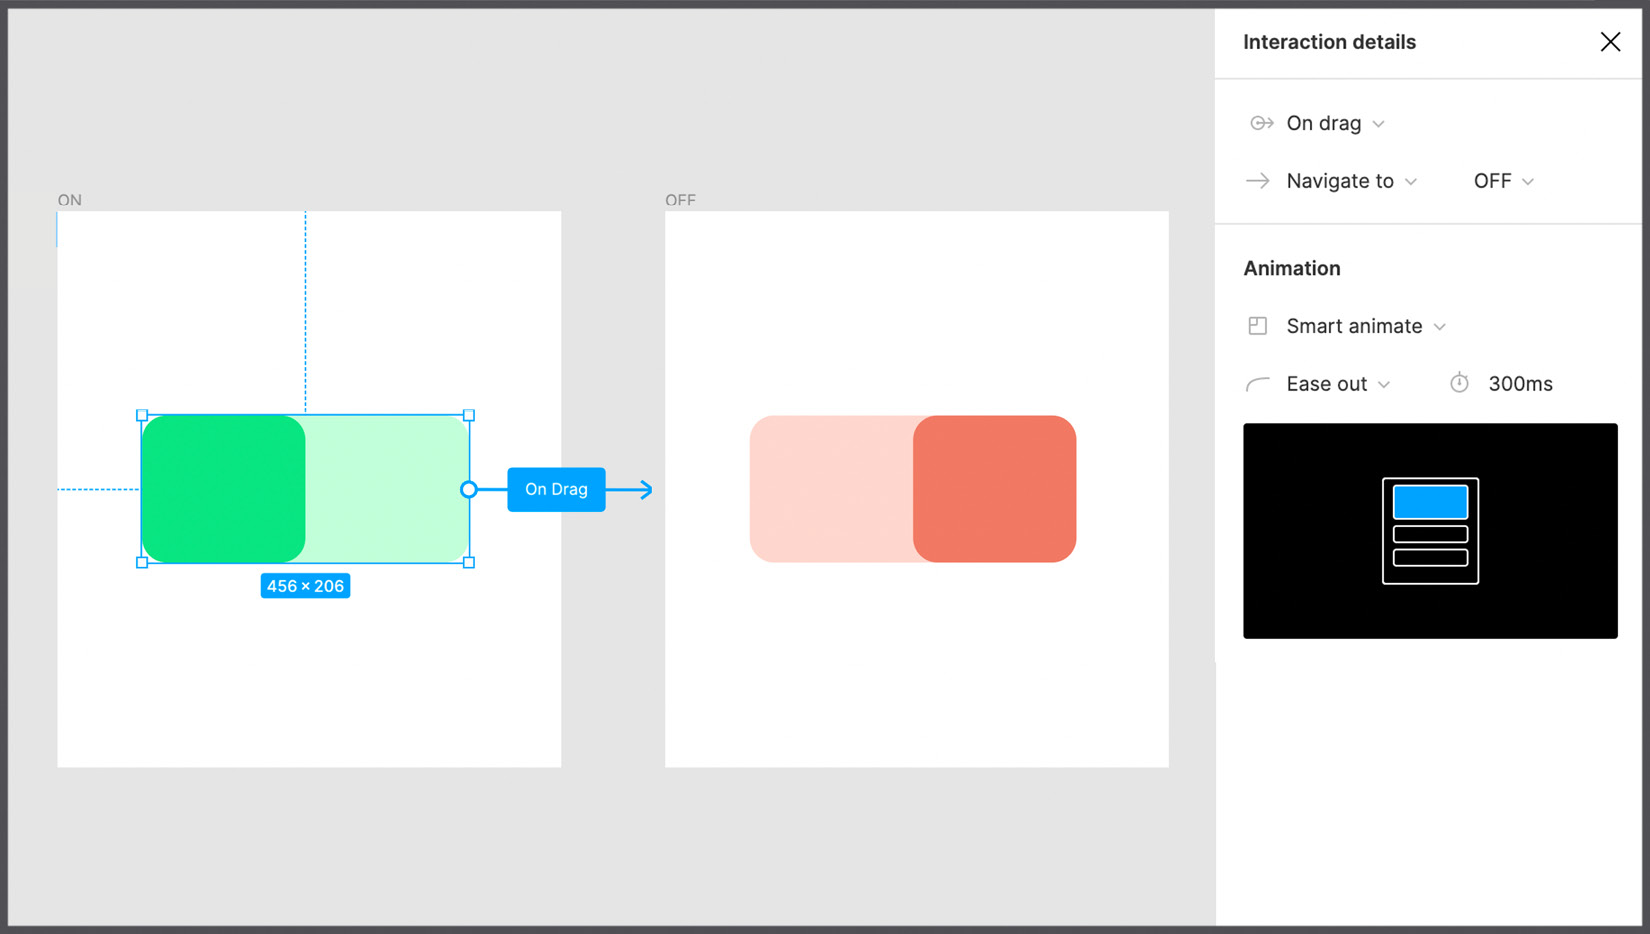Click the animation preview thumbnail
Image resolution: width=1650 pixels, height=934 pixels.
[x=1430, y=531]
